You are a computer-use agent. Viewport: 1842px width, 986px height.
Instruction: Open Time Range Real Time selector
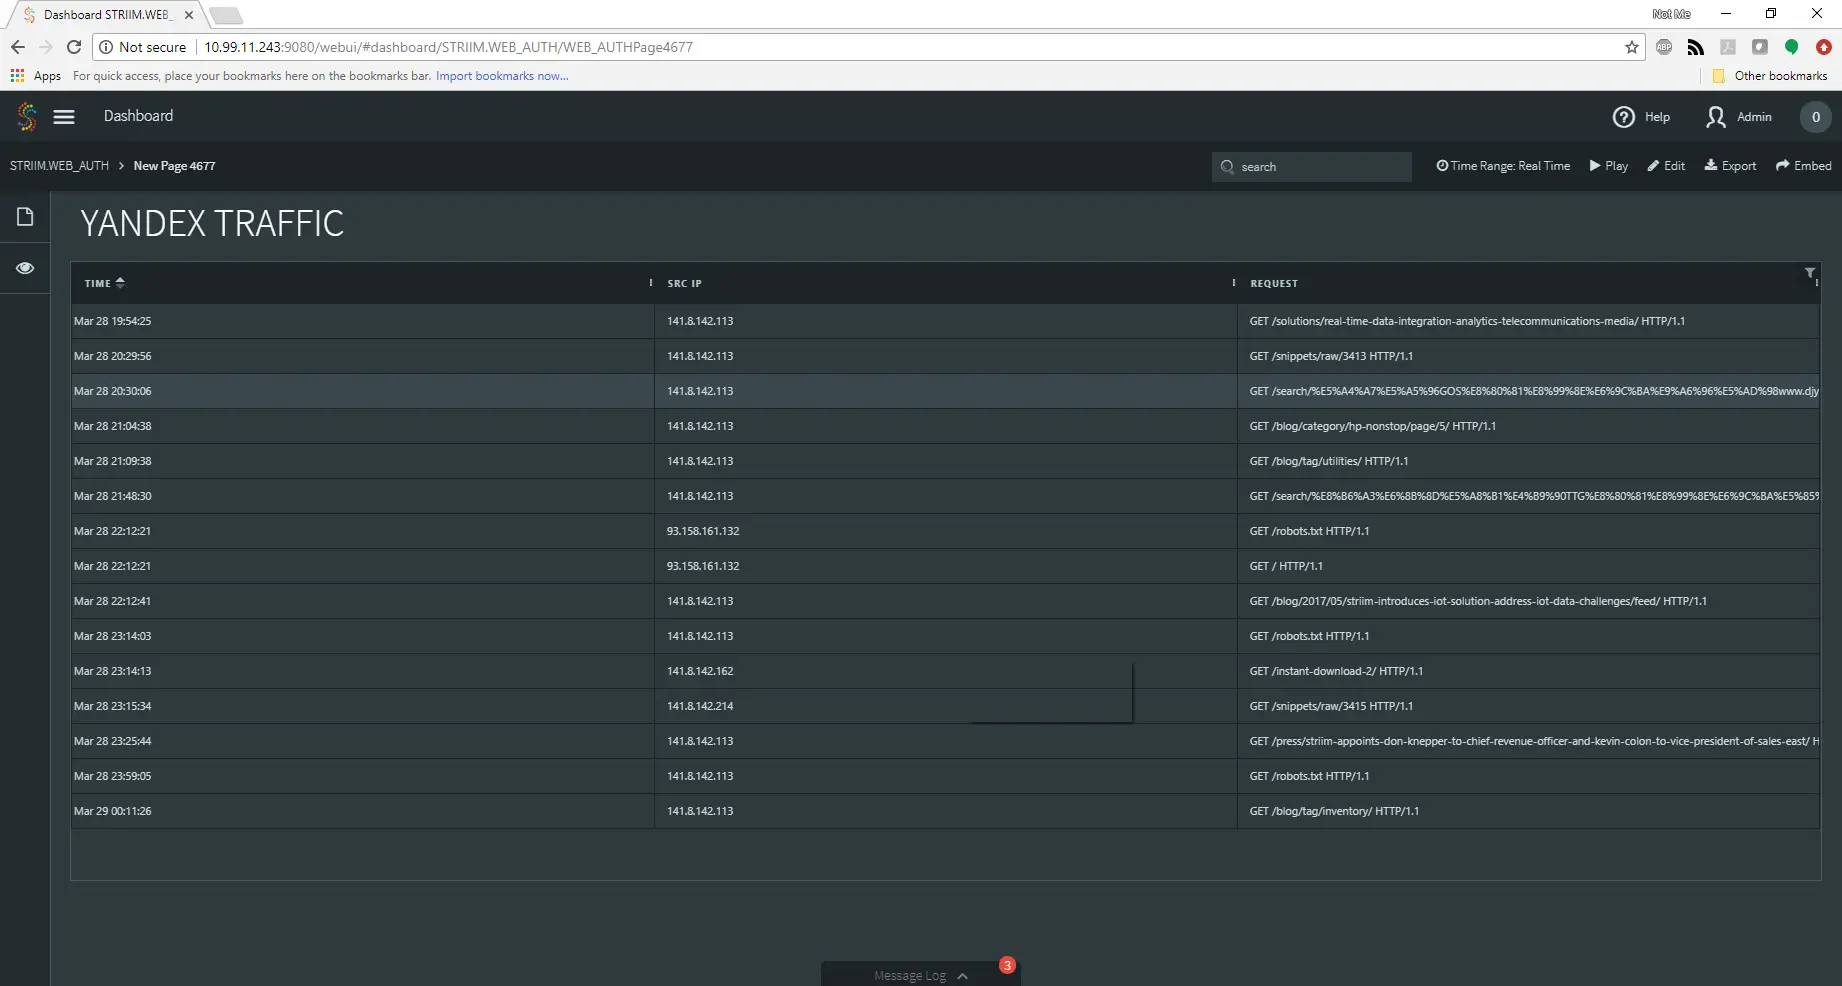[x=1503, y=166]
